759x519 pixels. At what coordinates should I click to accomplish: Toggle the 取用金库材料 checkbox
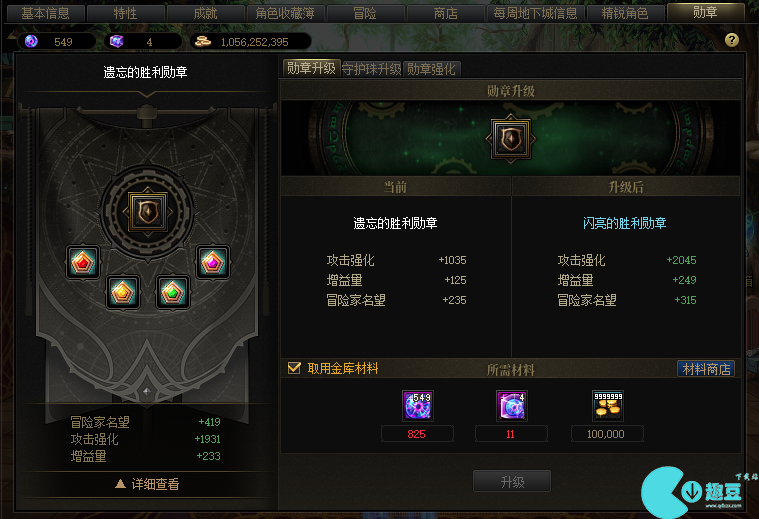pos(294,368)
